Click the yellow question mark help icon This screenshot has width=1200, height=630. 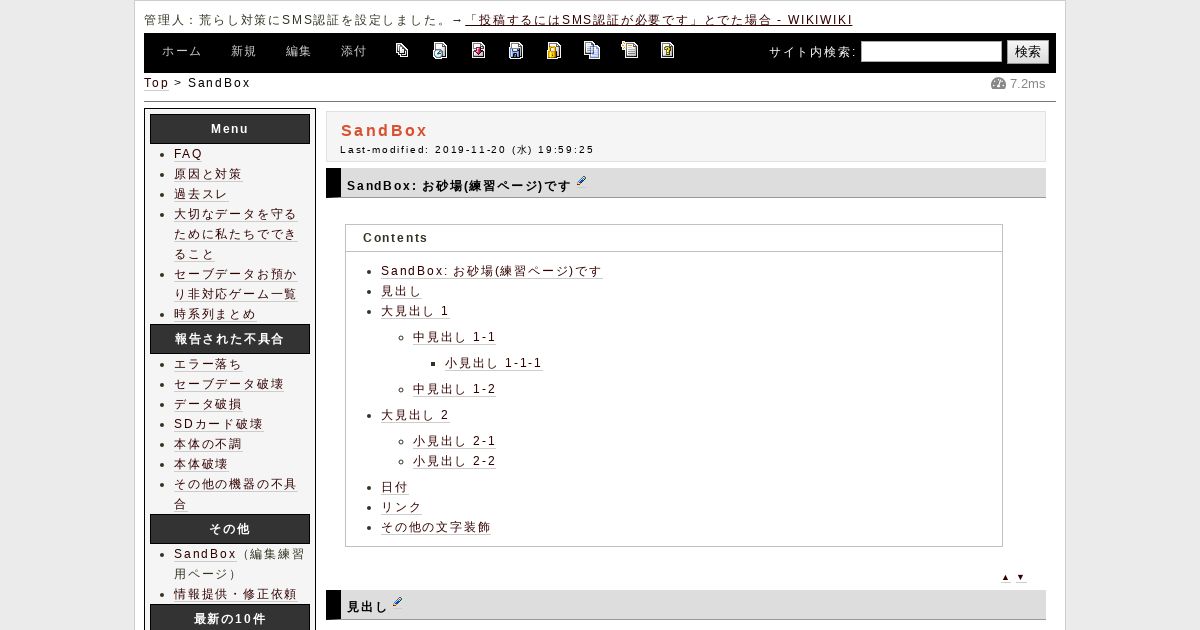668,50
